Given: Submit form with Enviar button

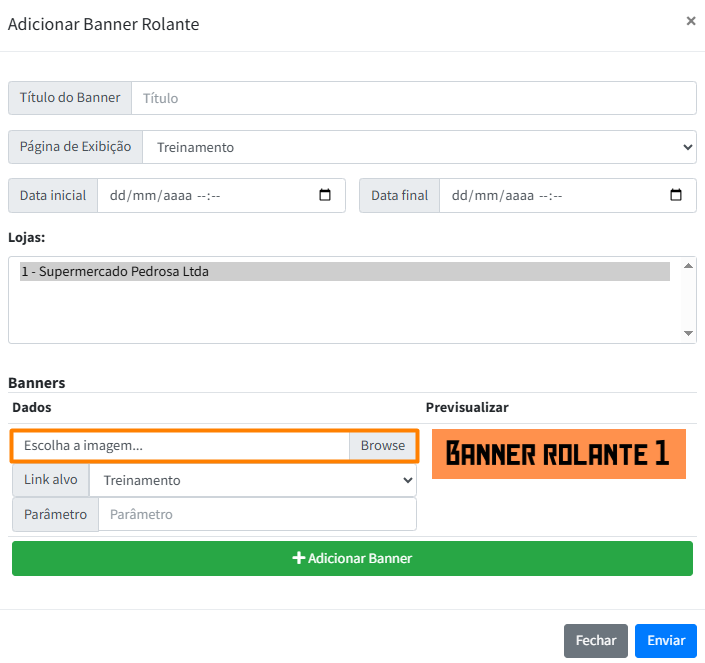Looking at the screenshot, I should click(665, 641).
